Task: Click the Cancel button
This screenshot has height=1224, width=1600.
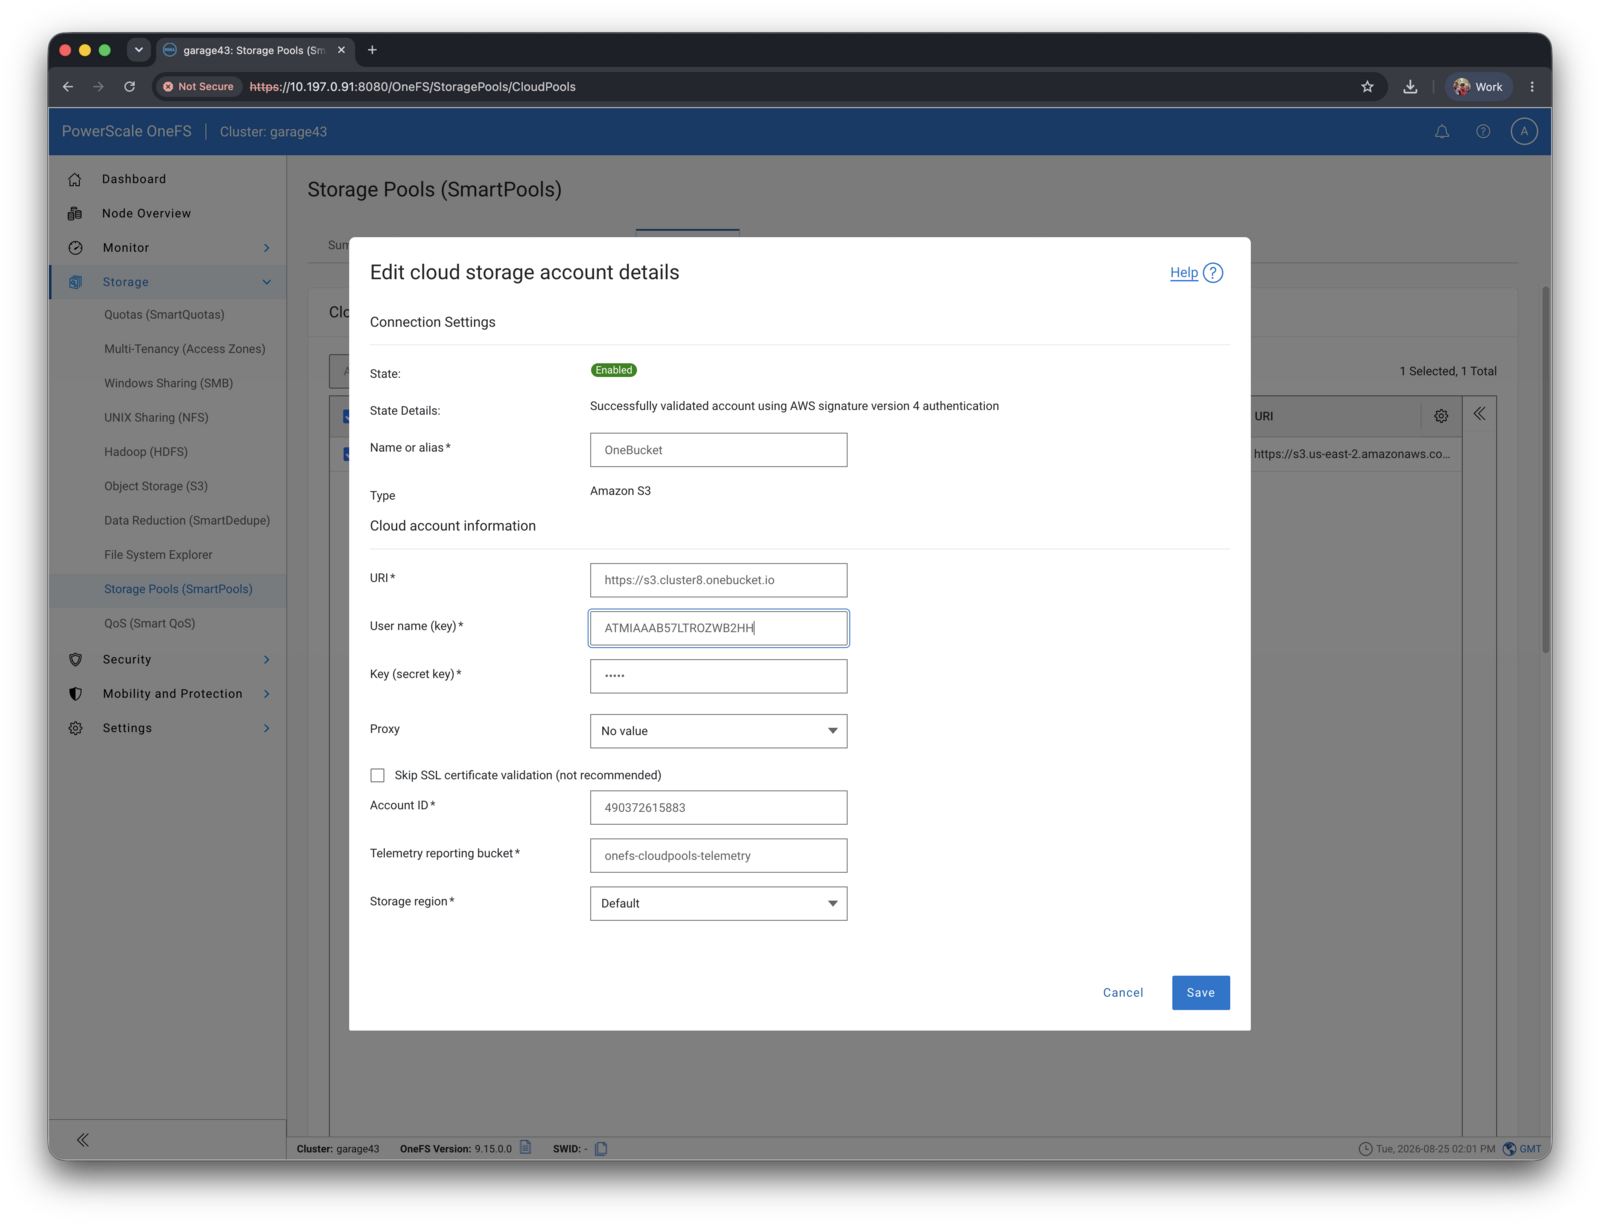Action: tap(1123, 993)
